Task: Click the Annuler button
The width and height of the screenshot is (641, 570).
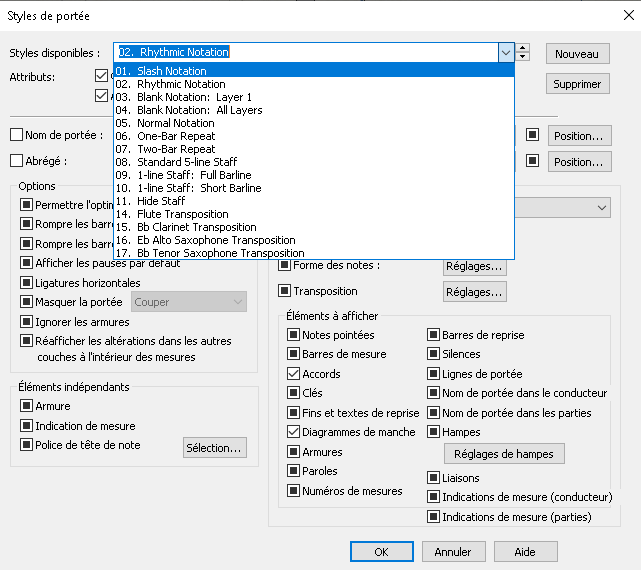Action: tap(453, 552)
